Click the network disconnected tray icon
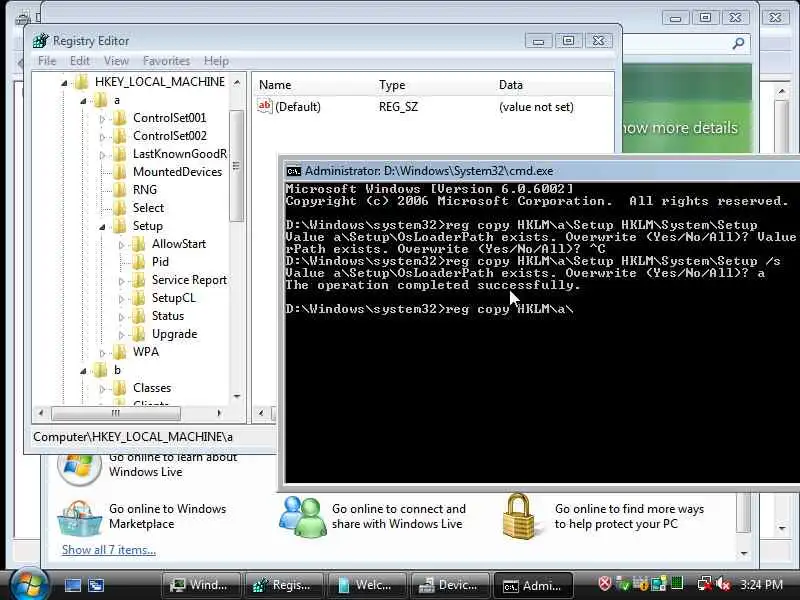 [x=705, y=584]
